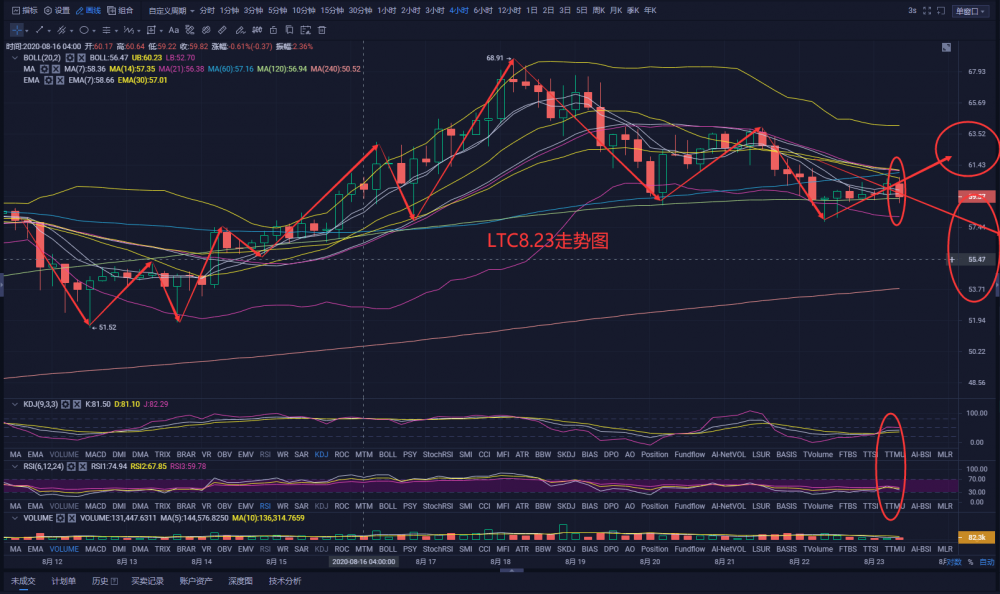The height and width of the screenshot is (594, 1000).
Task: Expand the wave tool options arrow
Action: pos(138,31)
